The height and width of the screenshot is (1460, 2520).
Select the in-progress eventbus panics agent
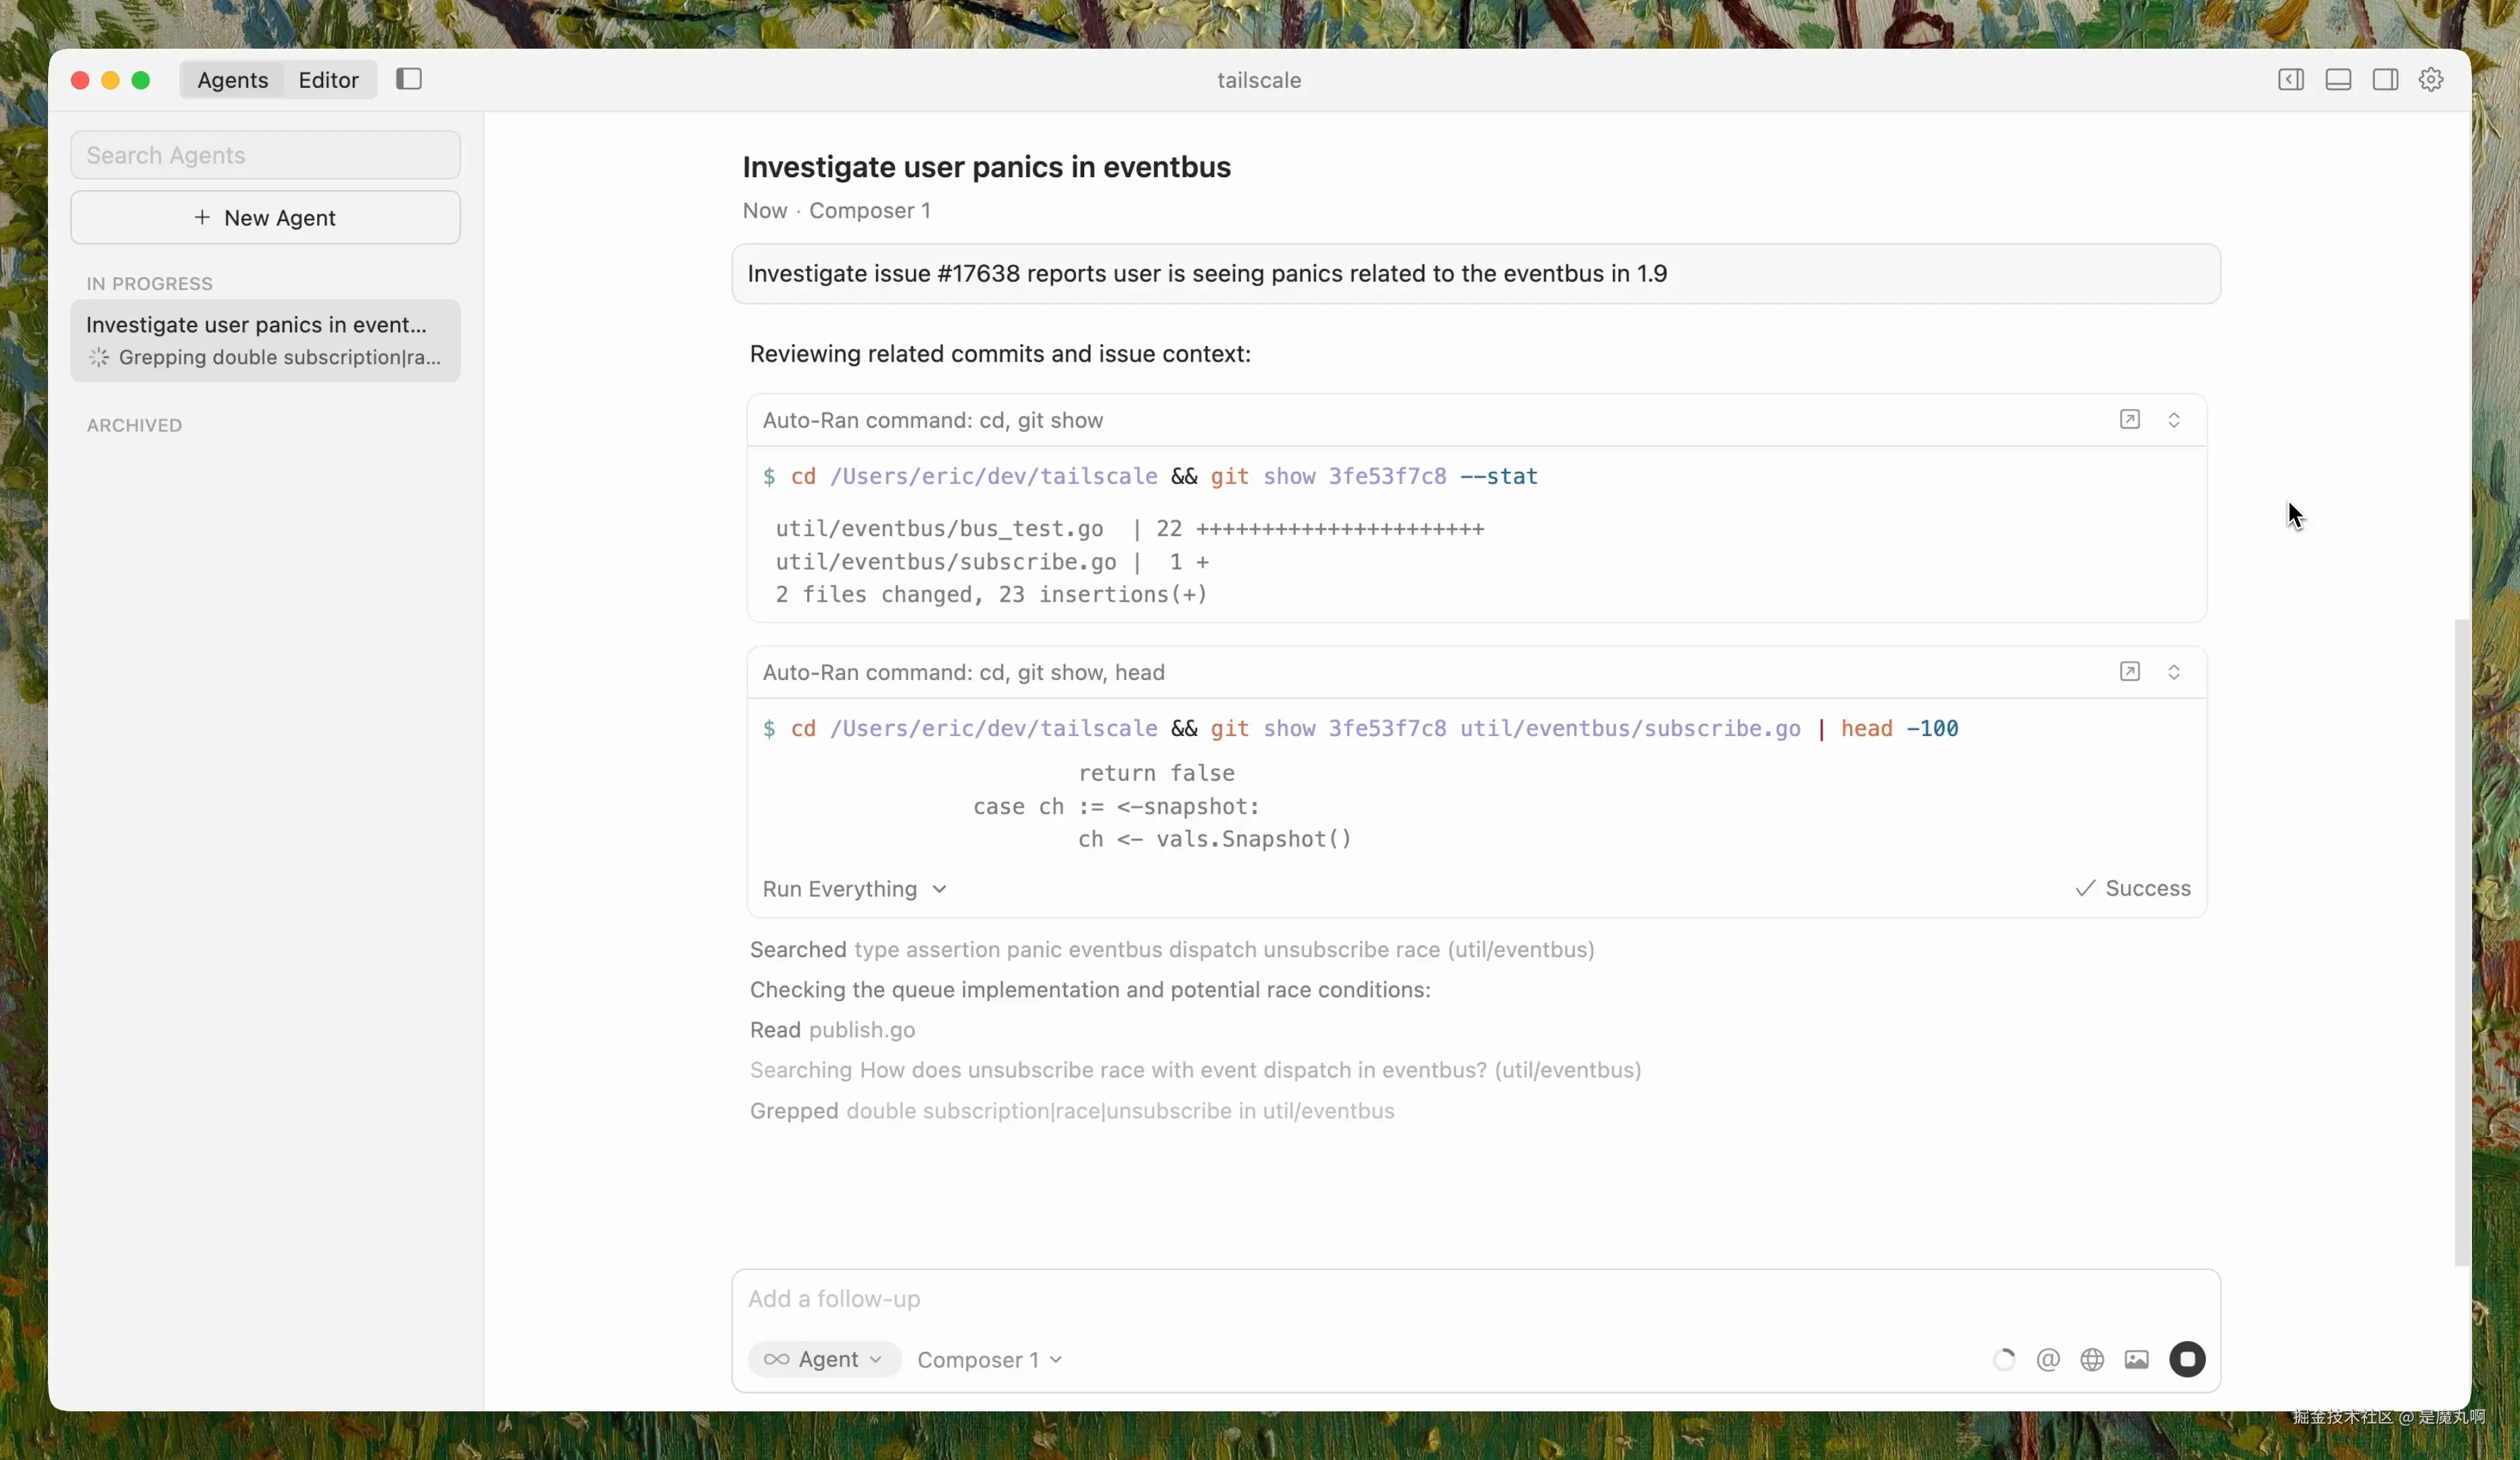(265, 340)
